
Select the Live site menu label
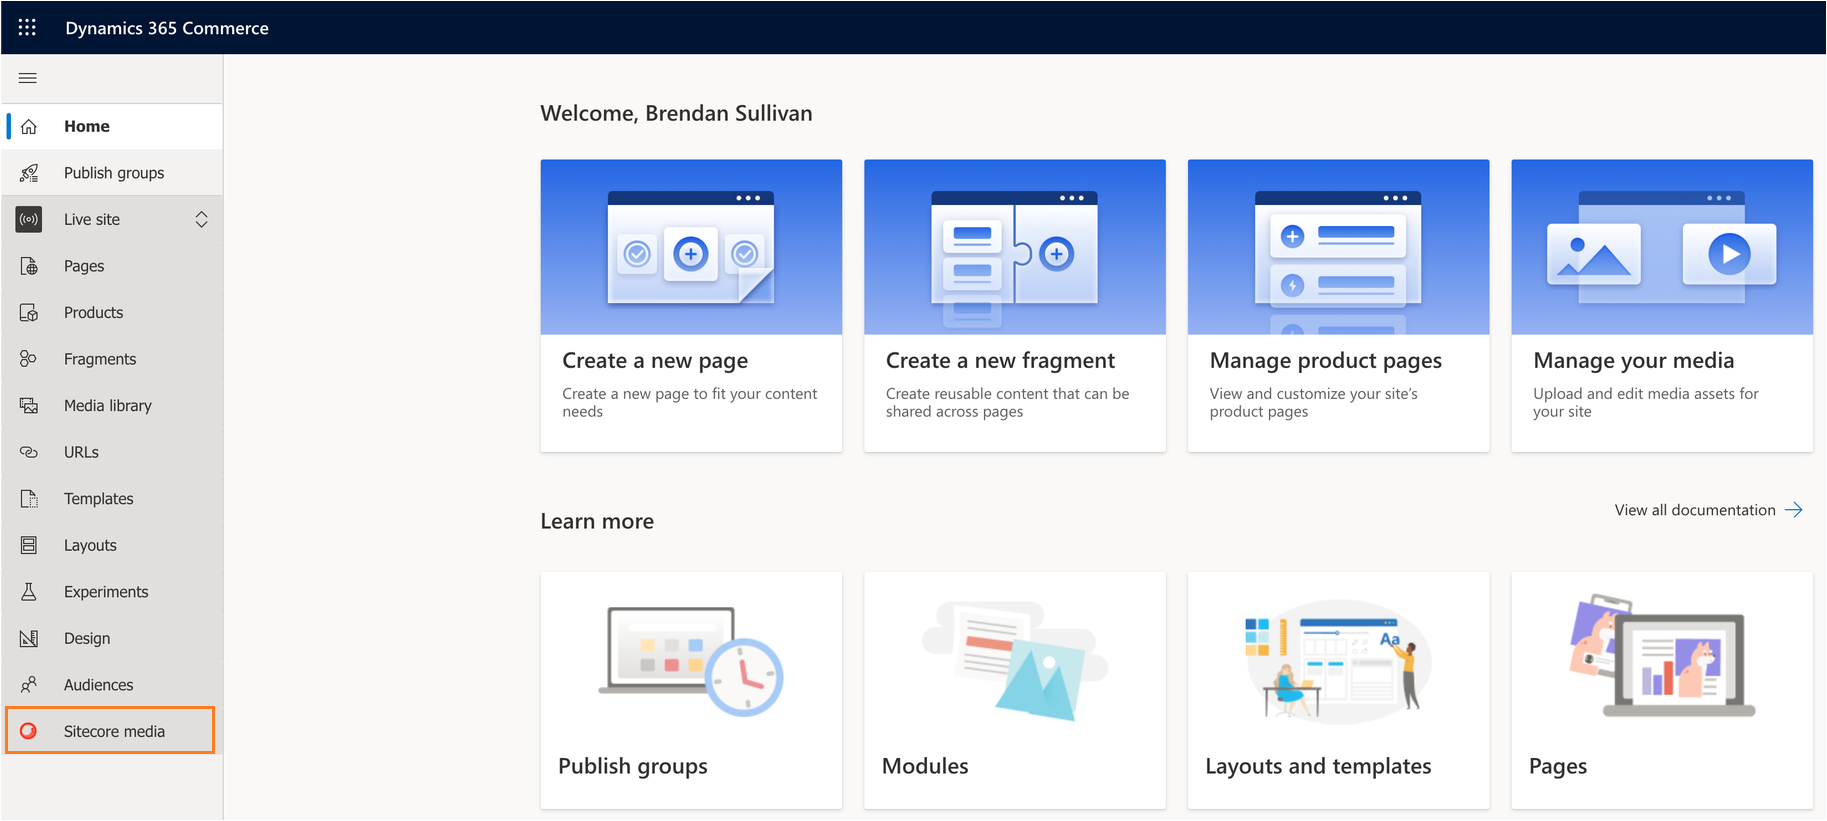pos(92,219)
